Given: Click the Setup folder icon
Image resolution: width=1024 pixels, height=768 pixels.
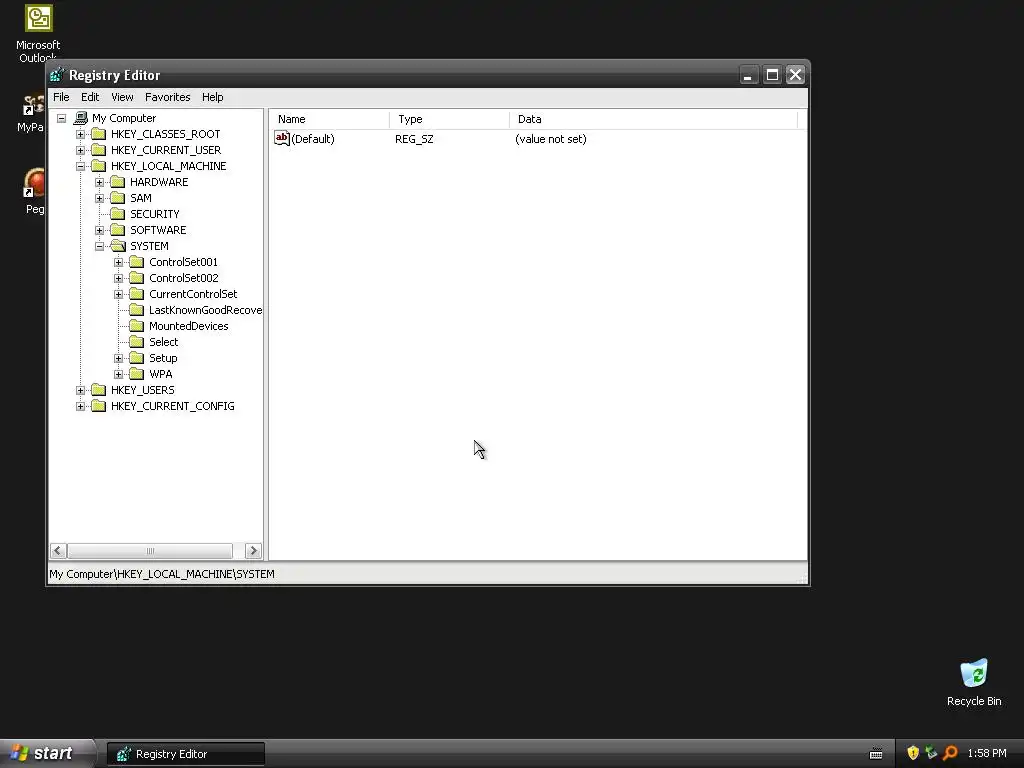Looking at the screenshot, I should point(136,358).
